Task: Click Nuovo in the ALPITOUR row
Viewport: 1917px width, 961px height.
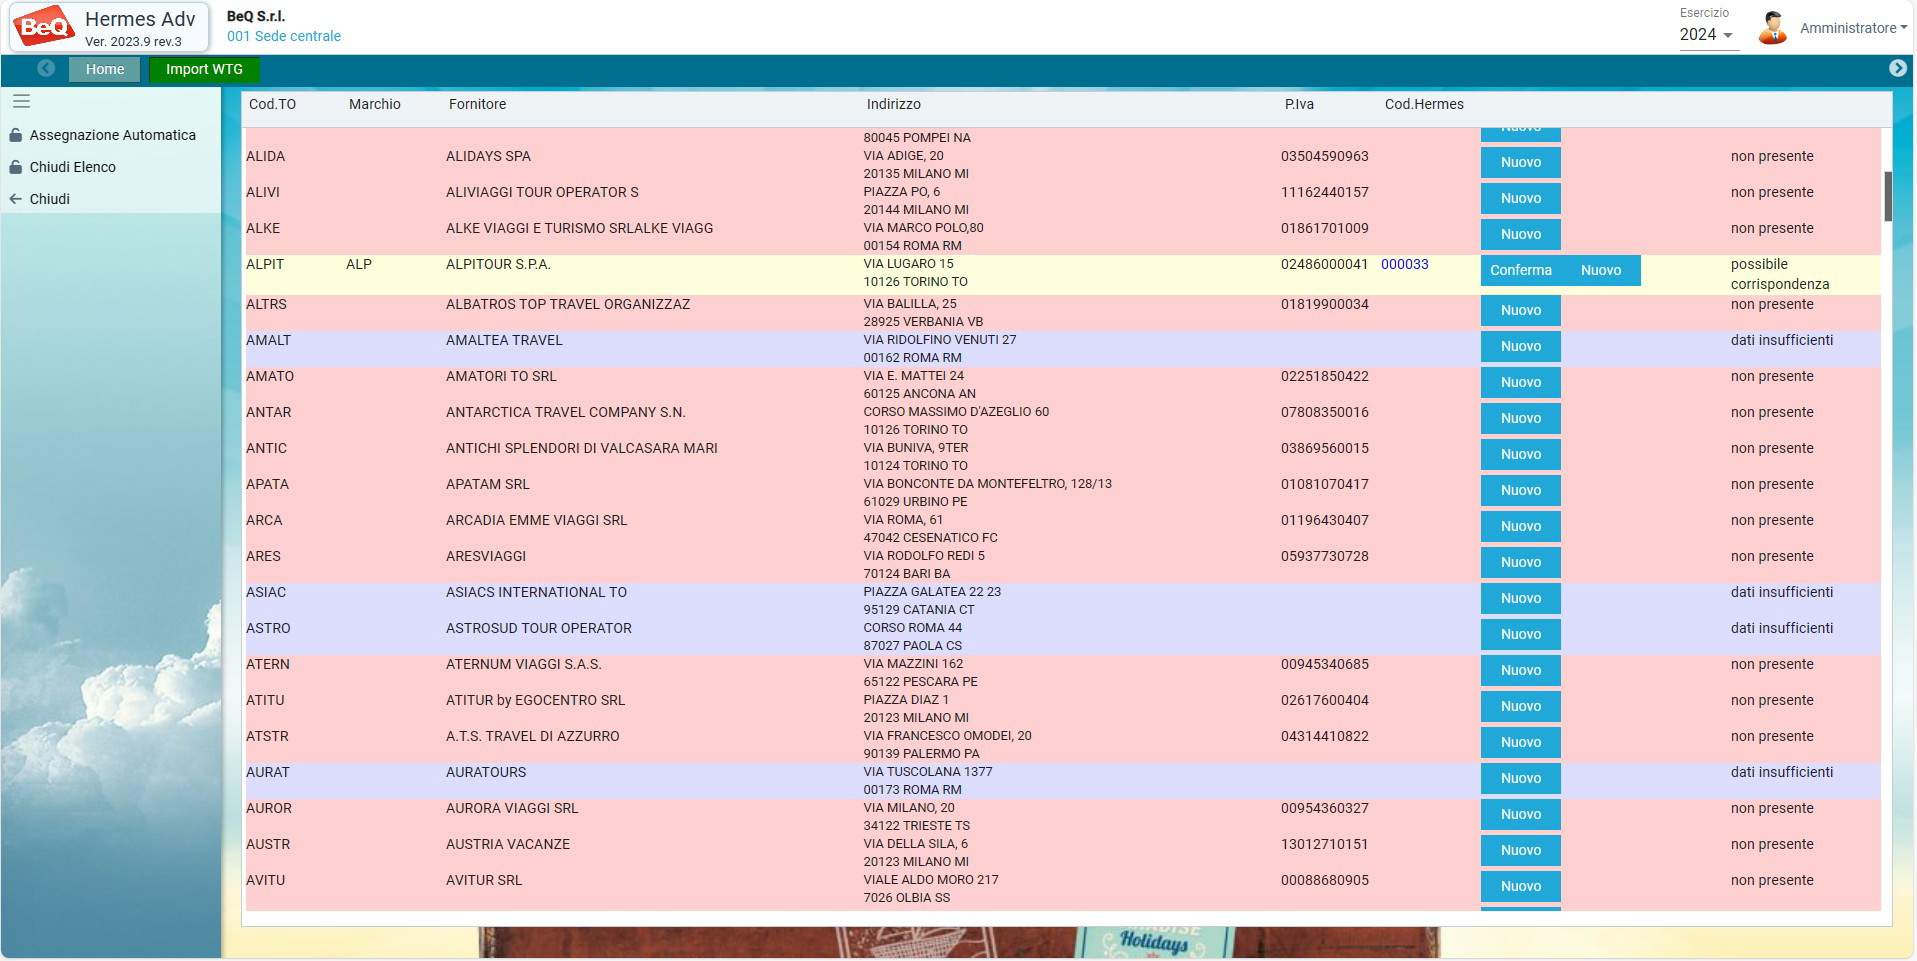Action: (x=1600, y=270)
